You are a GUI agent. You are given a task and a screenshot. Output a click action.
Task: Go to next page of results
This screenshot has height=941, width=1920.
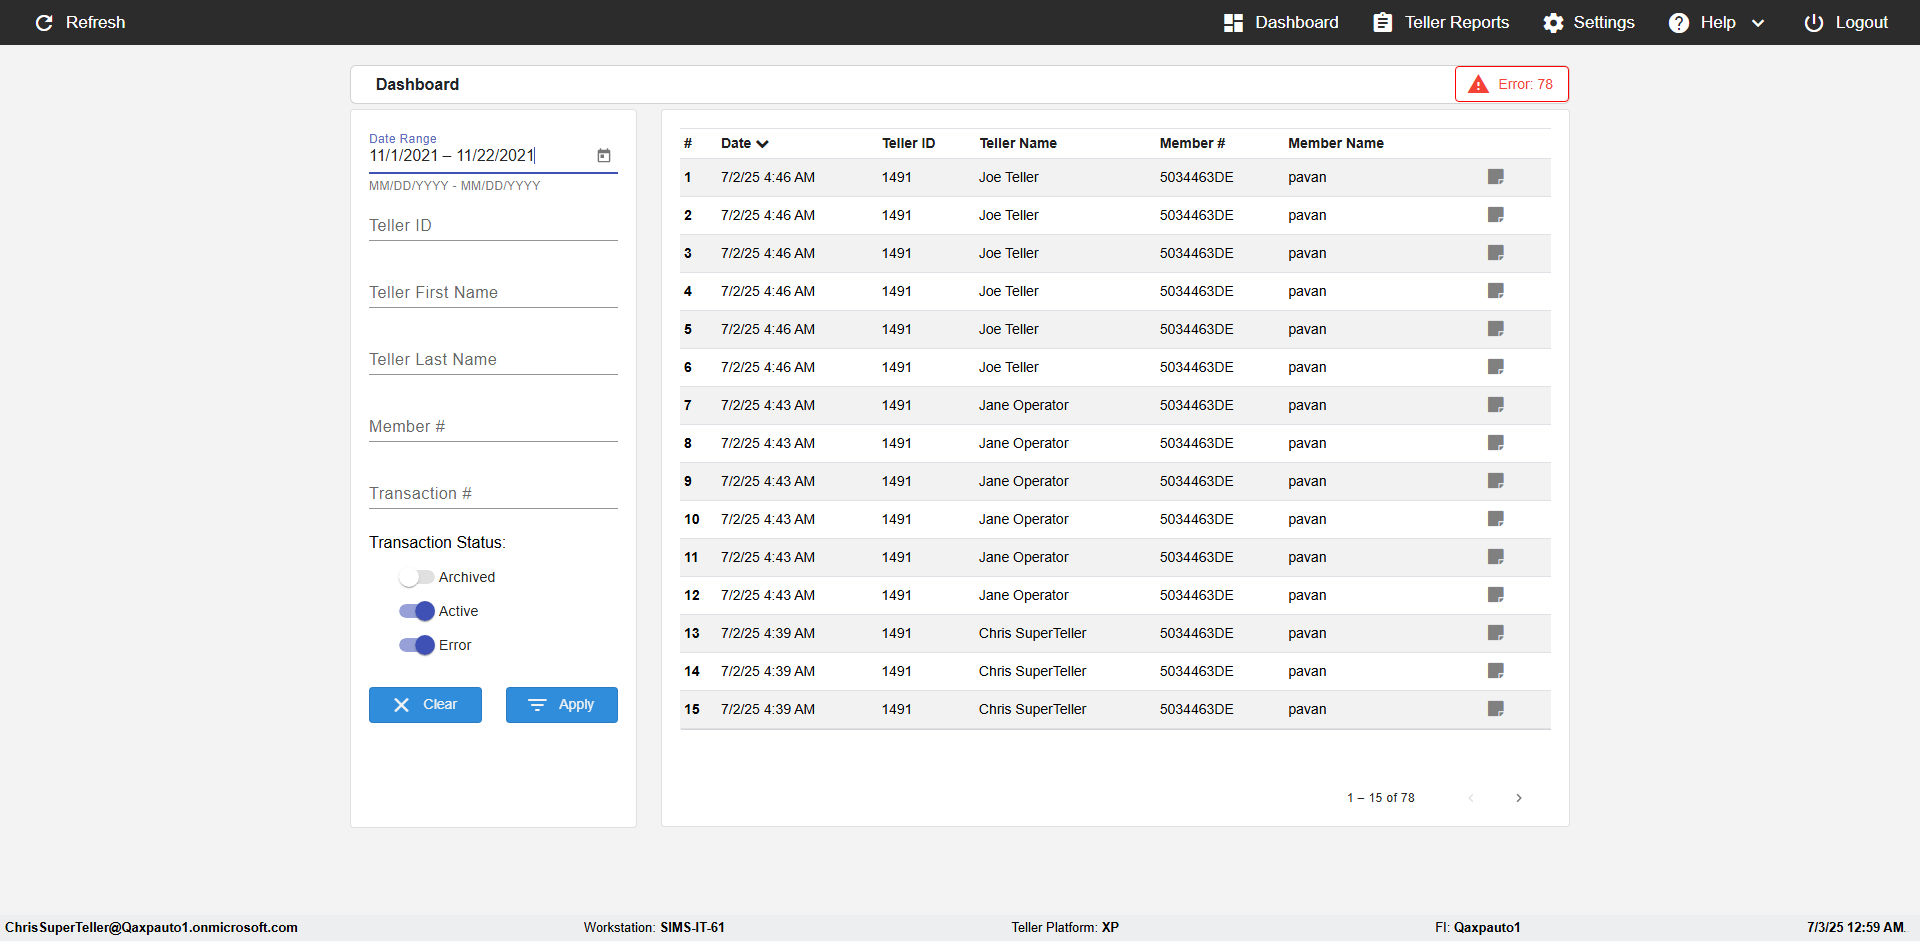[1519, 798]
